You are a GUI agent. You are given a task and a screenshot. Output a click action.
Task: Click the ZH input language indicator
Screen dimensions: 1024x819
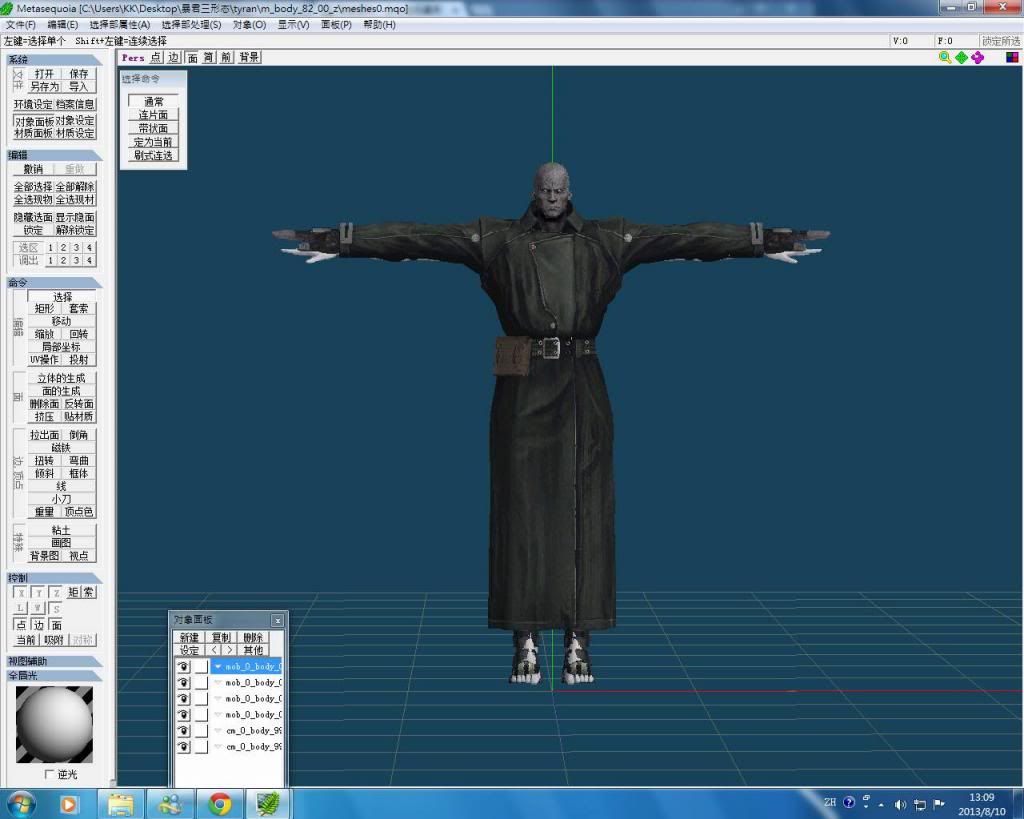pos(830,803)
